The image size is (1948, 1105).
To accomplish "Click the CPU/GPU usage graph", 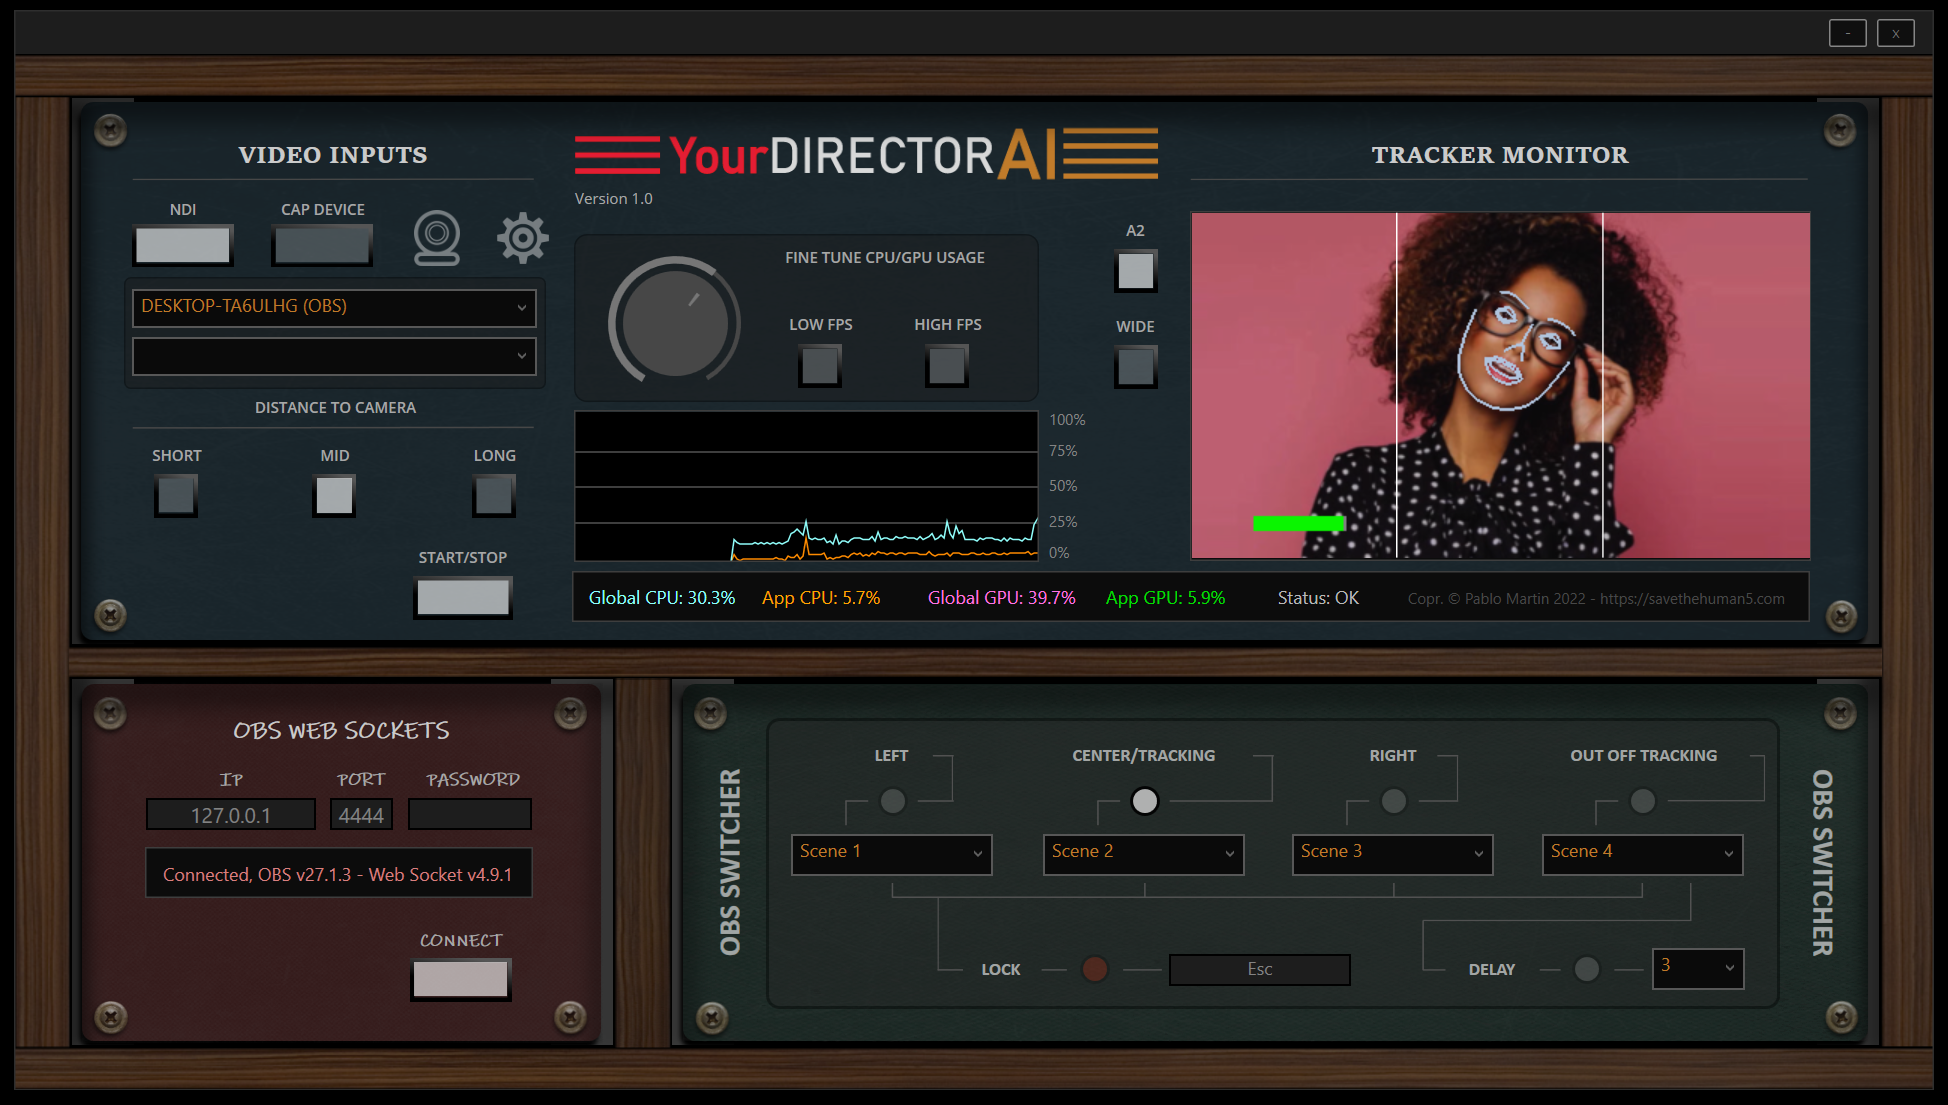I will point(806,486).
